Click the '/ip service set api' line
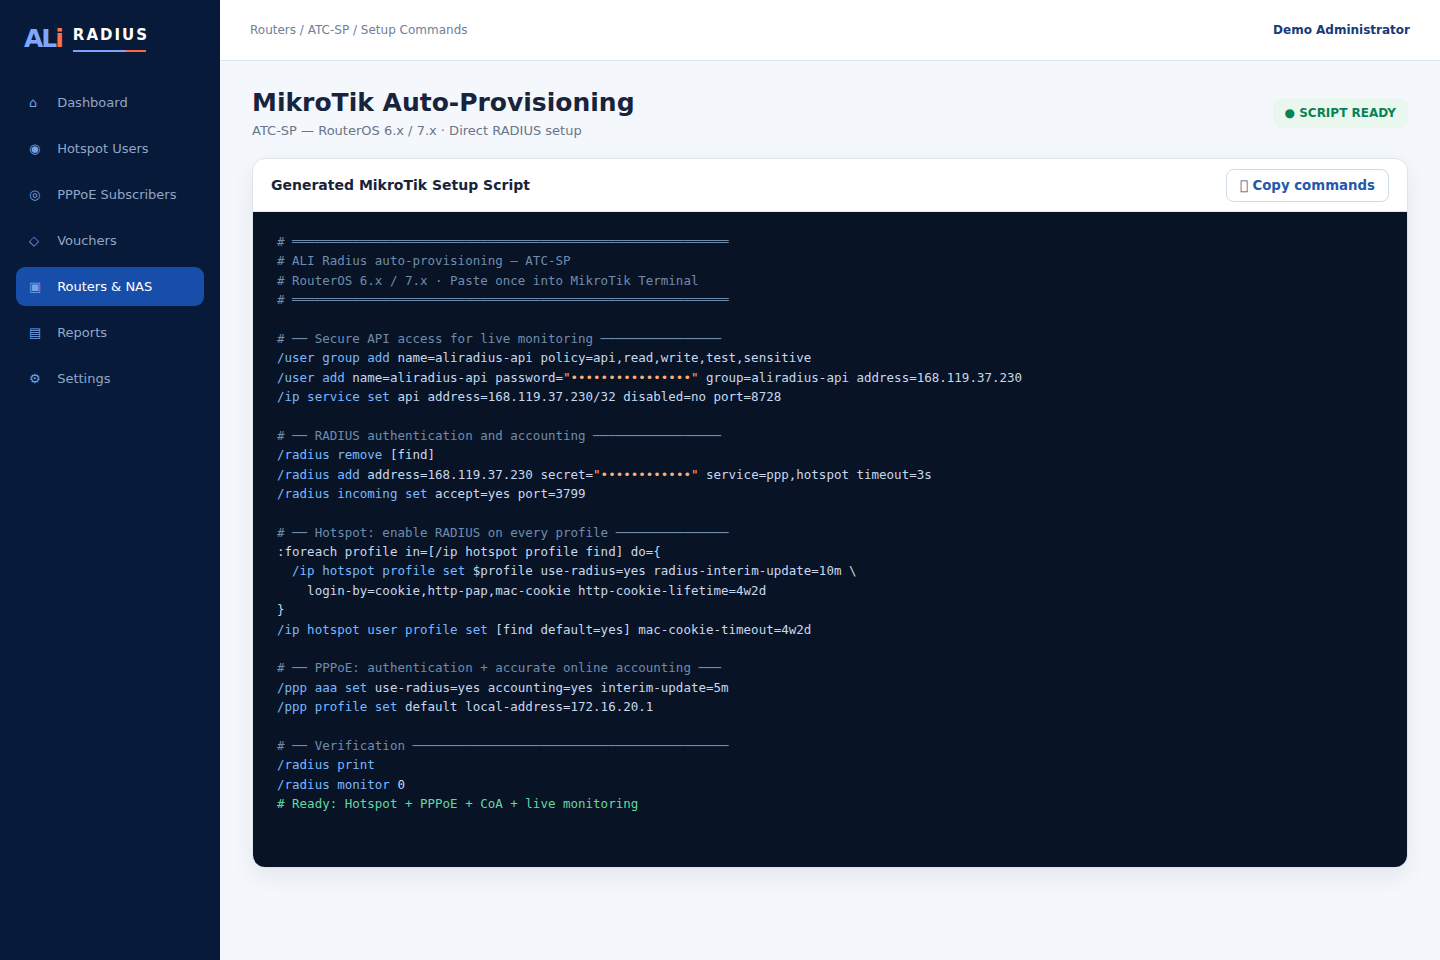The width and height of the screenshot is (1440, 960). [x=529, y=397]
